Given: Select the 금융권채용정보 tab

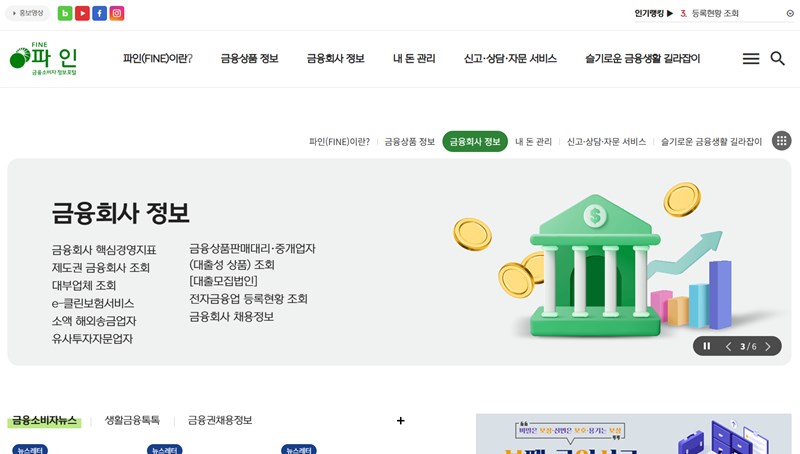Looking at the screenshot, I should 220,420.
